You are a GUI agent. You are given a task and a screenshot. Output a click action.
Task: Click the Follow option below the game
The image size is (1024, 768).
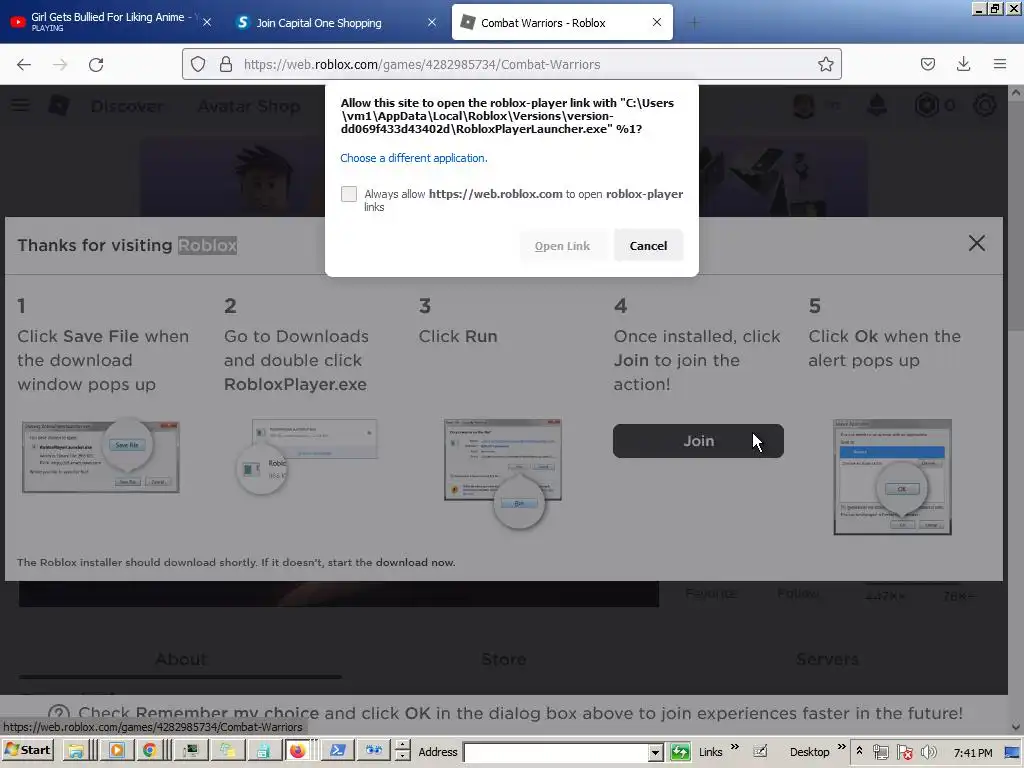[x=798, y=593]
